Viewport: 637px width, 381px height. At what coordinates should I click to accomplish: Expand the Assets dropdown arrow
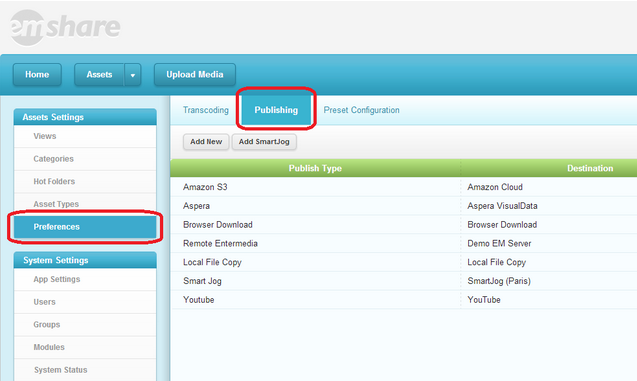point(133,75)
